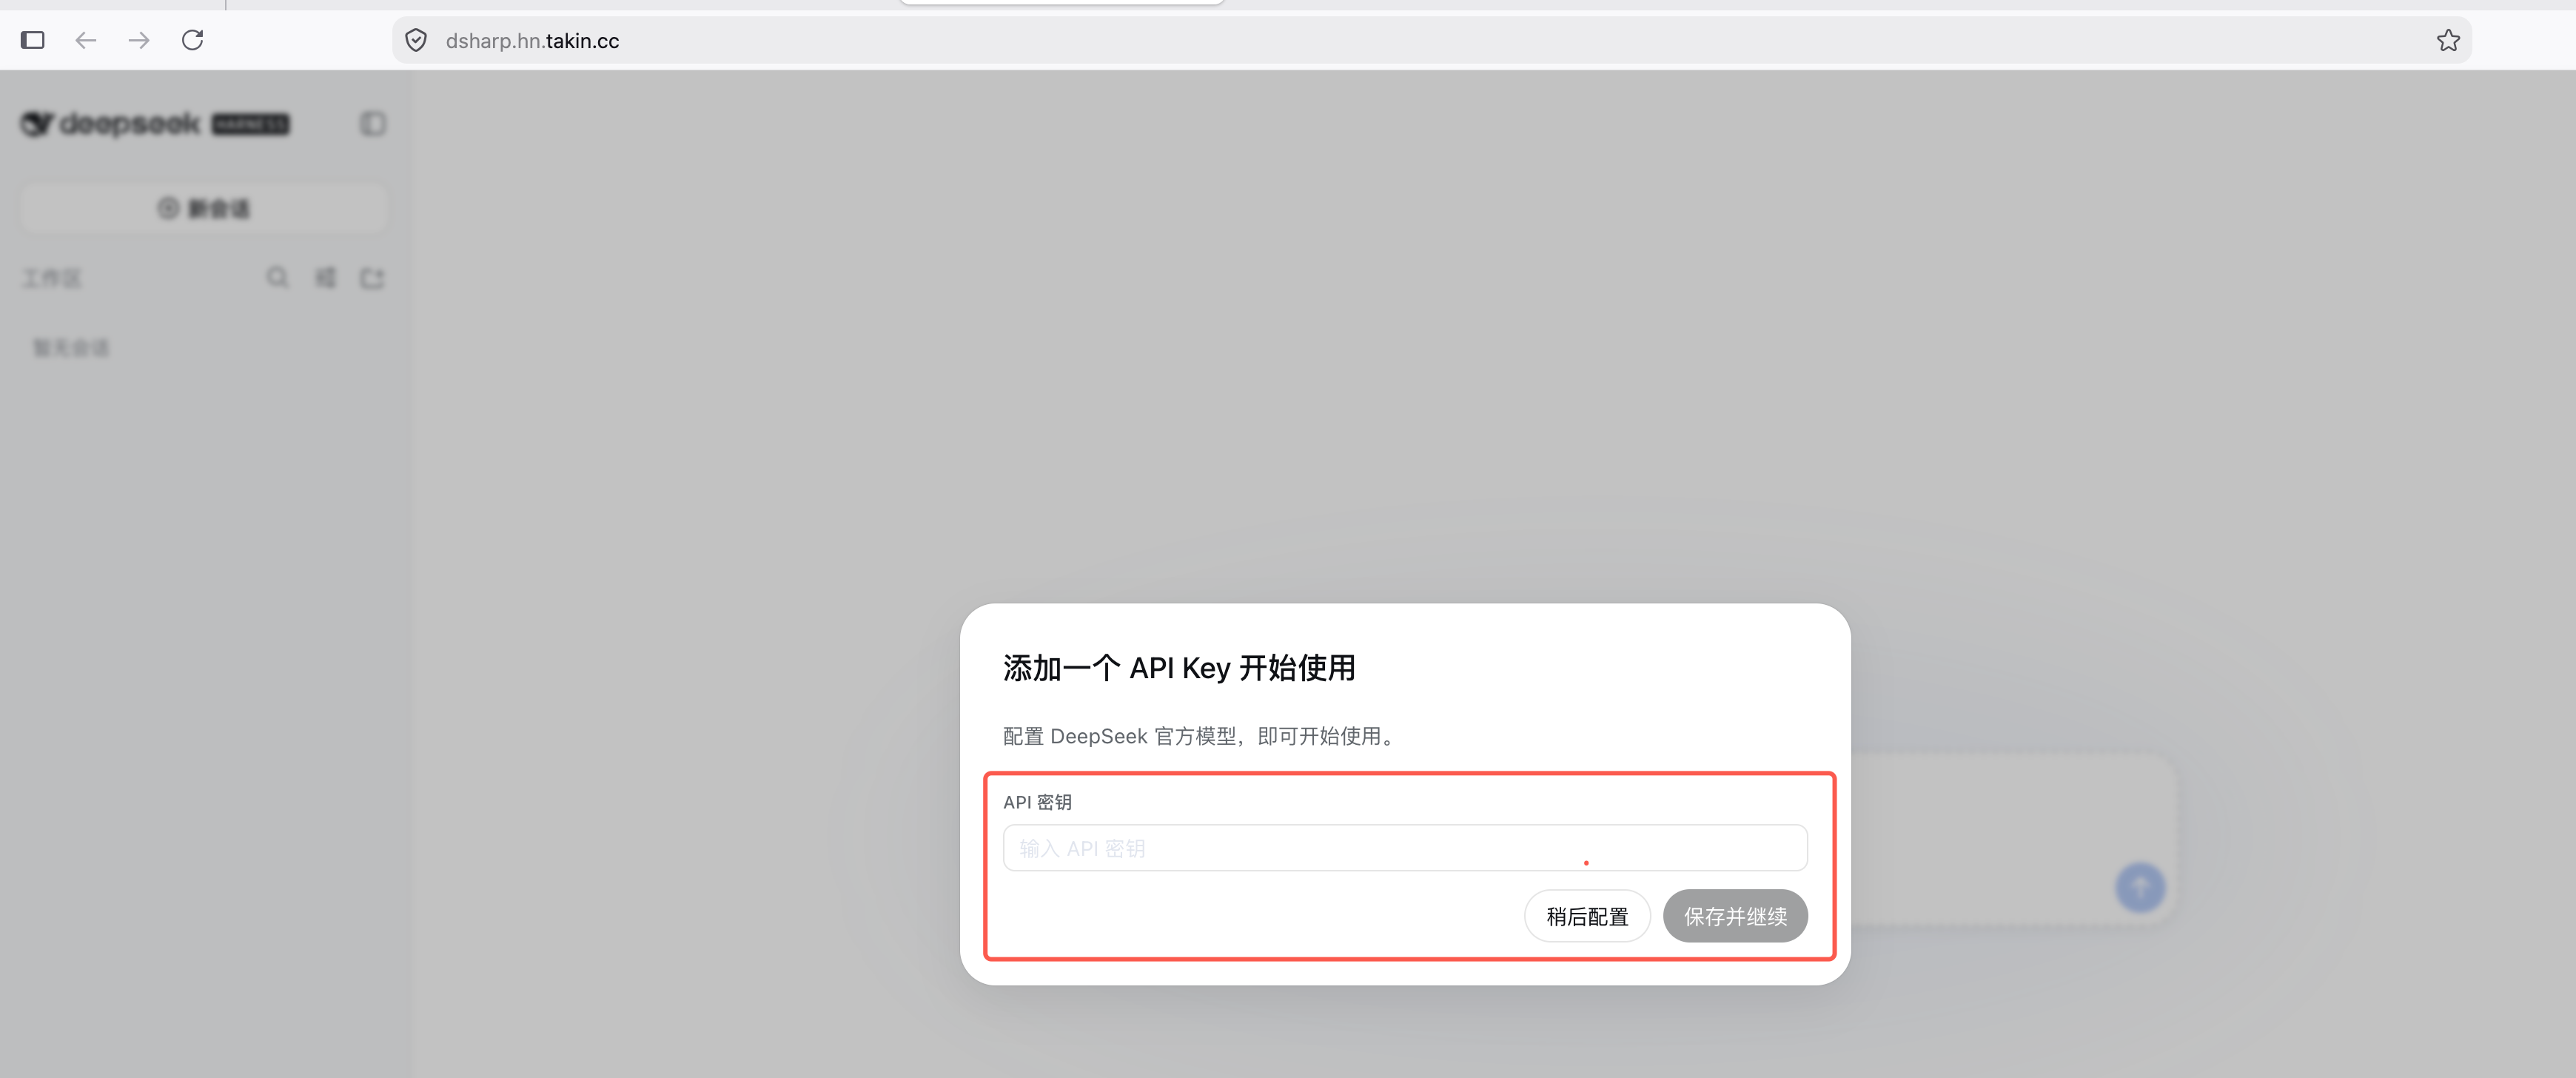2576x1078 pixels.
Task: Click the text 配置 DeepSeek 官方模型，即可开始使用。
Action: pyautogui.click(x=1201, y=736)
